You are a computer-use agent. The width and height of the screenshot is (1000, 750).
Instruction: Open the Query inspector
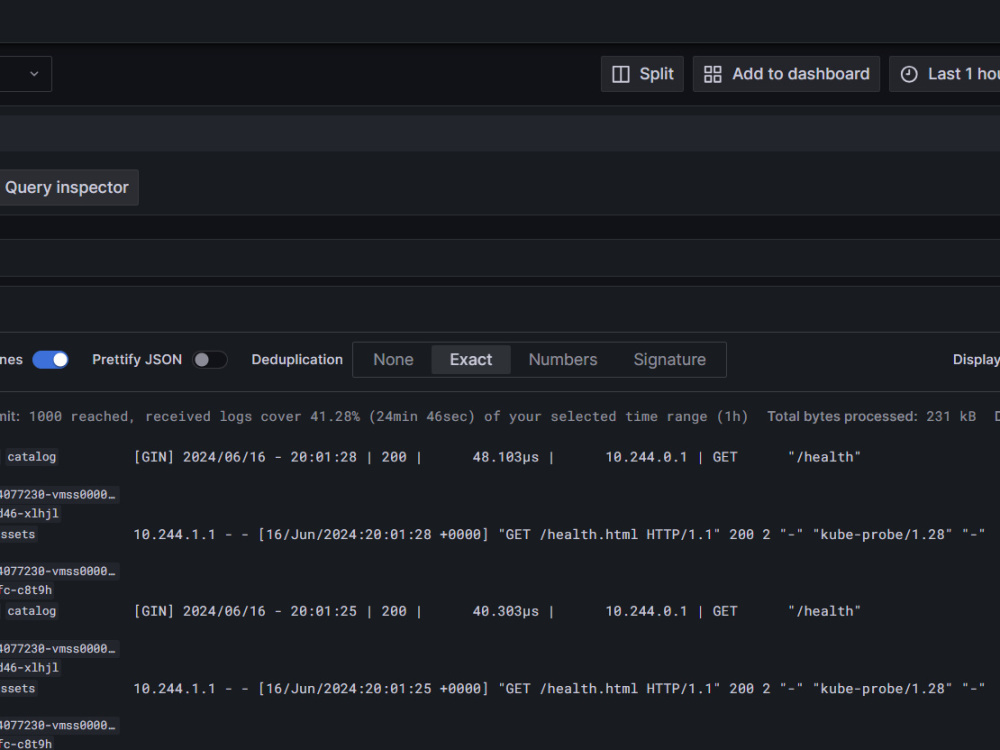[x=67, y=188]
